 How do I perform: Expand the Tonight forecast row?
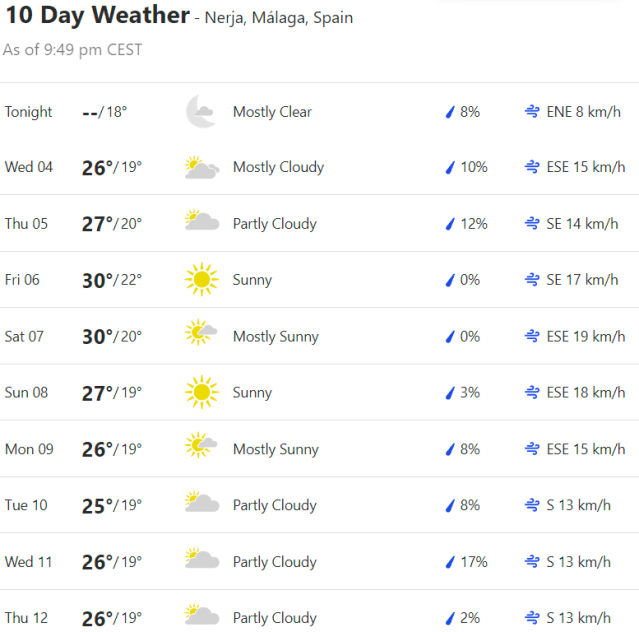coord(320,112)
